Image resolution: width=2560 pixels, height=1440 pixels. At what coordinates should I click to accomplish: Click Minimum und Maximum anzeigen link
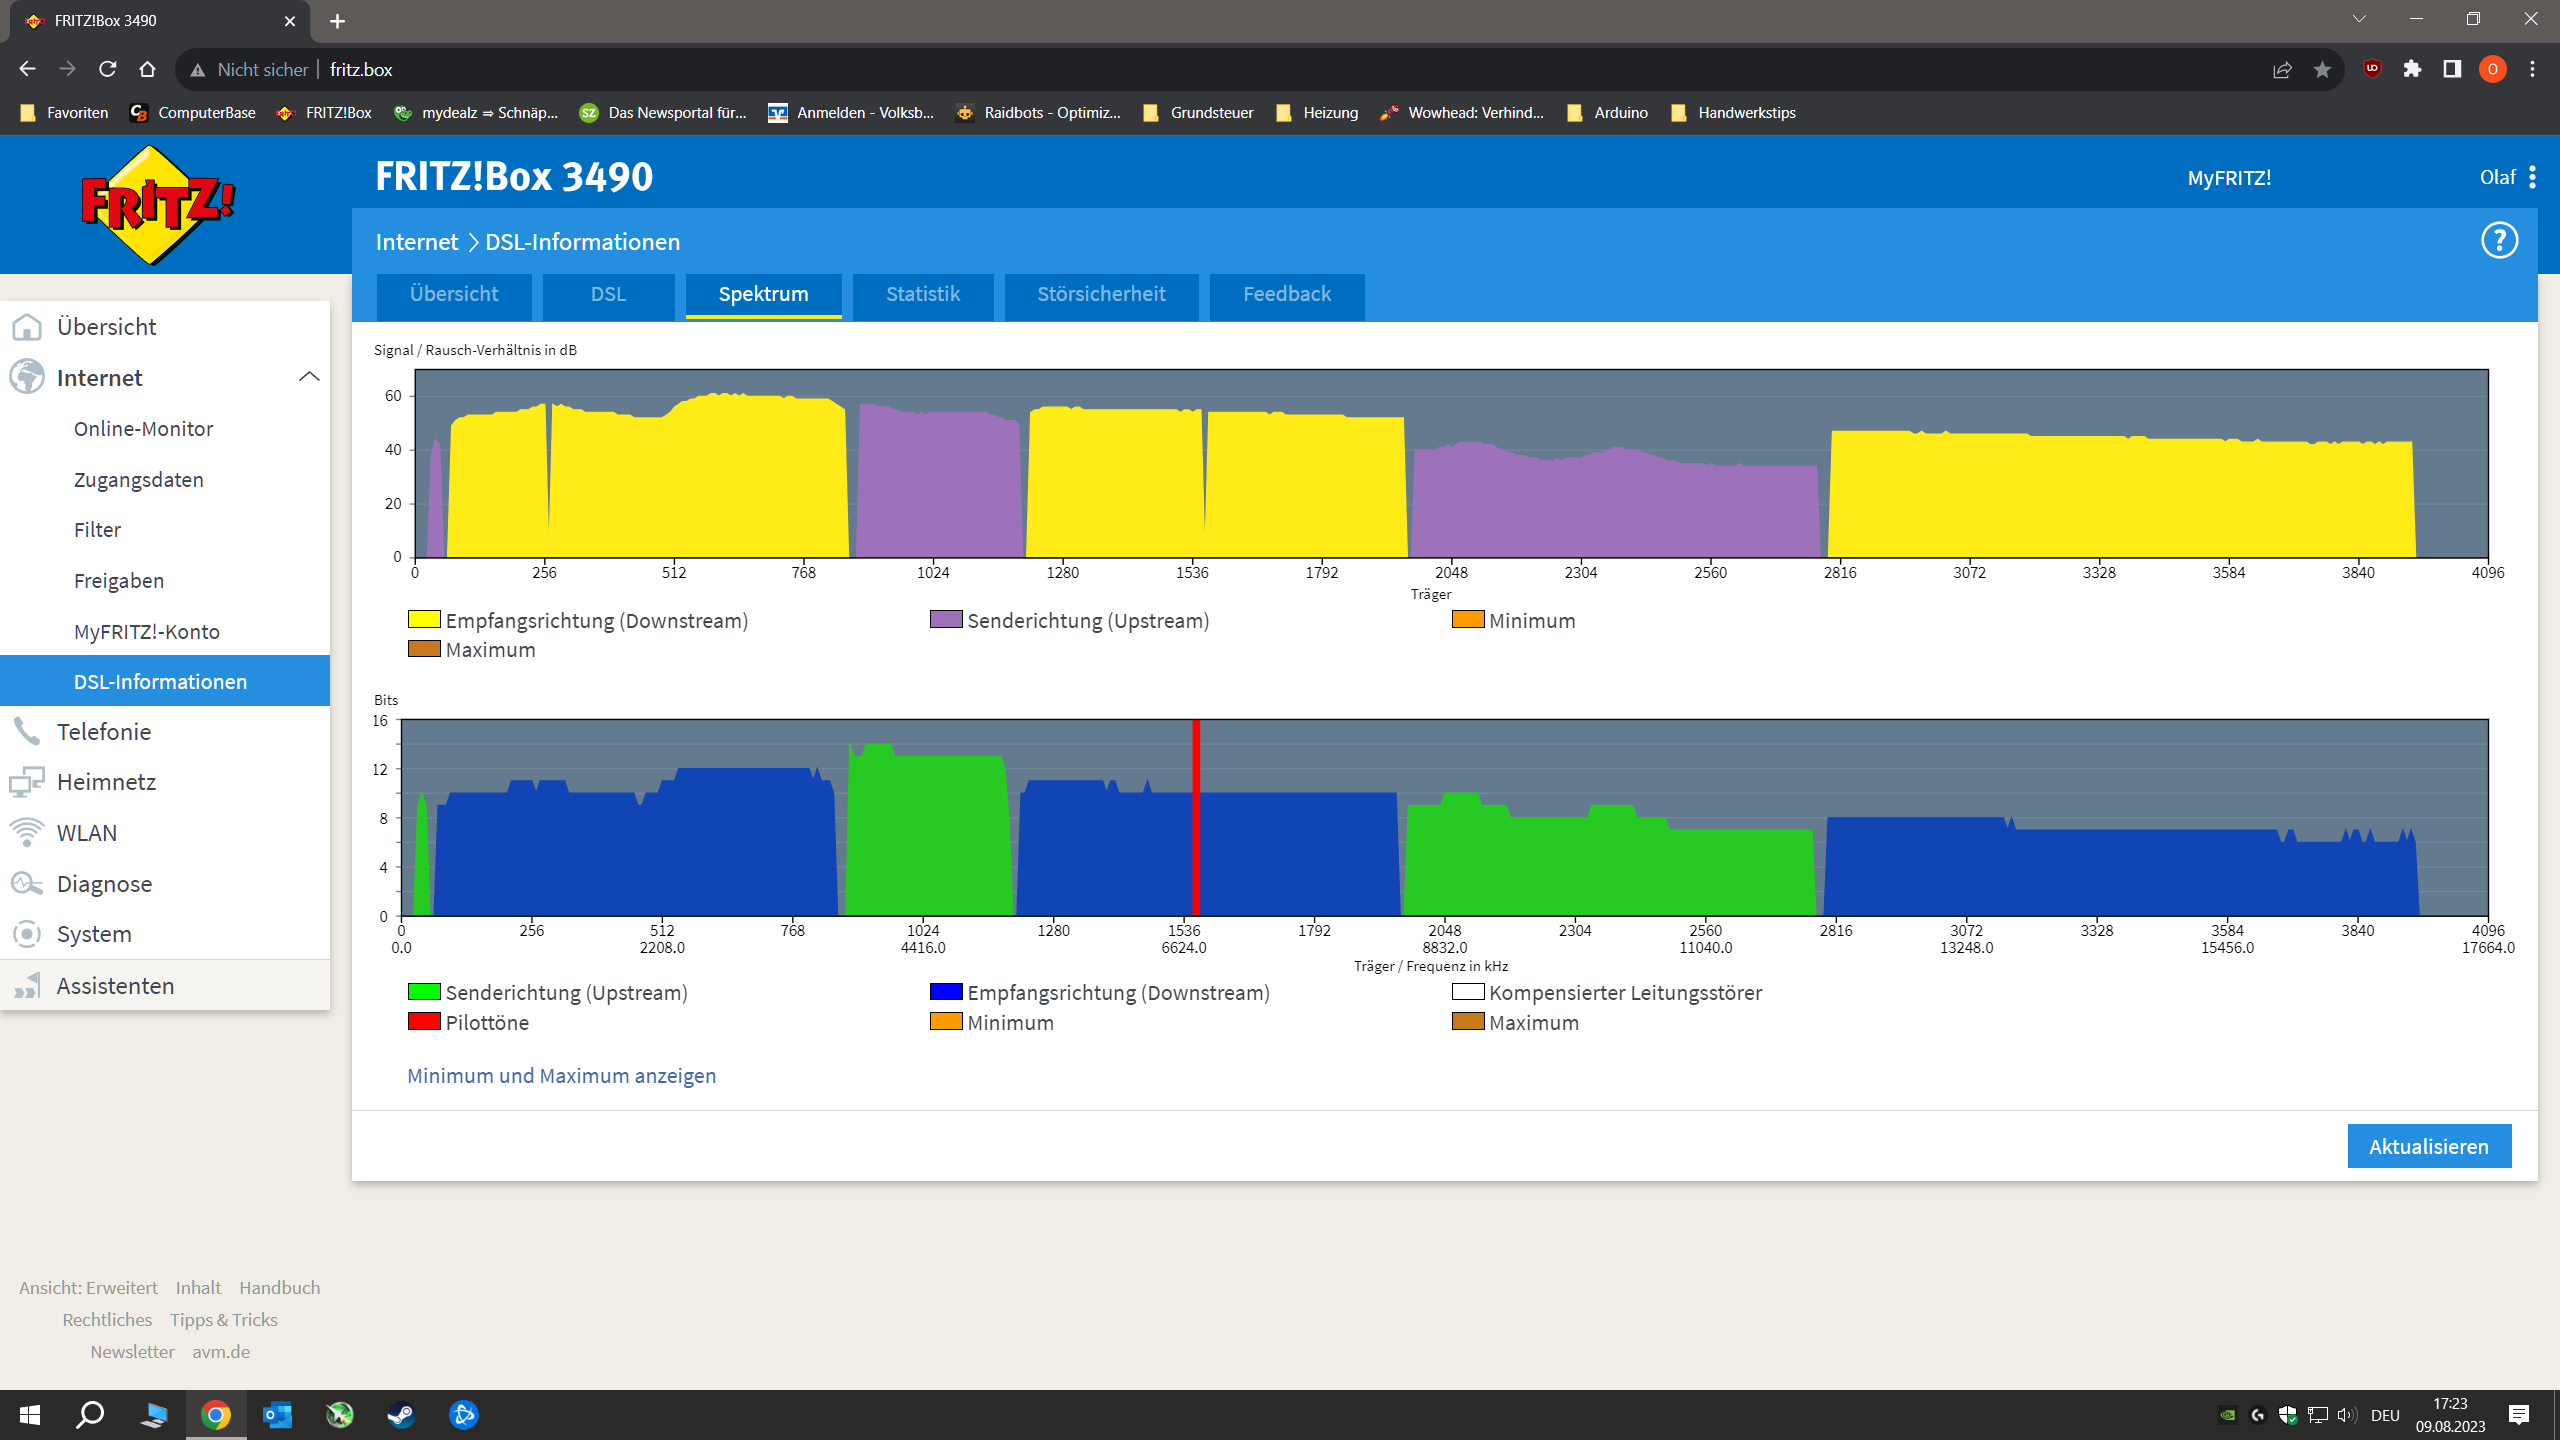pos(561,1076)
